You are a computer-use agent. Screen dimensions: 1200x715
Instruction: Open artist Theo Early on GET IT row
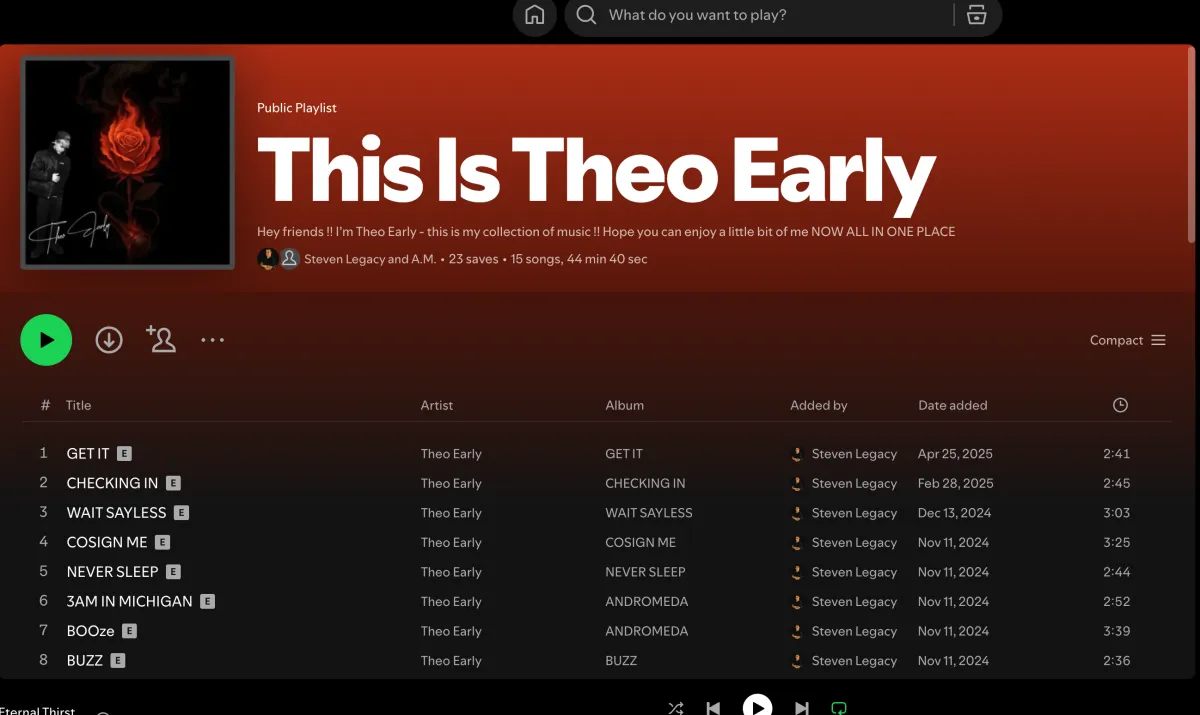click(451, 454)
